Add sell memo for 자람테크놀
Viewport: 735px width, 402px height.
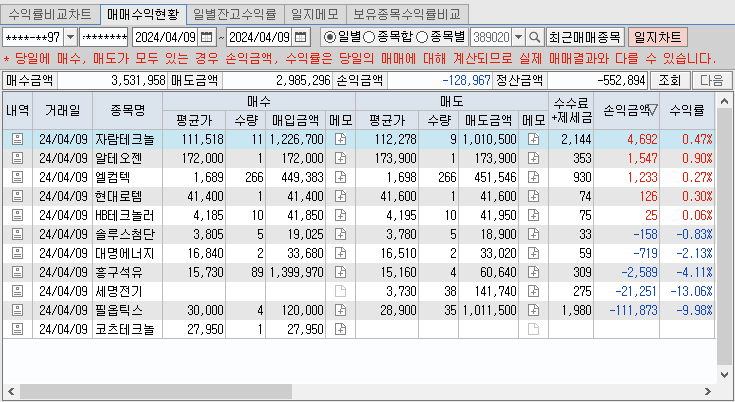pos(533,139)
